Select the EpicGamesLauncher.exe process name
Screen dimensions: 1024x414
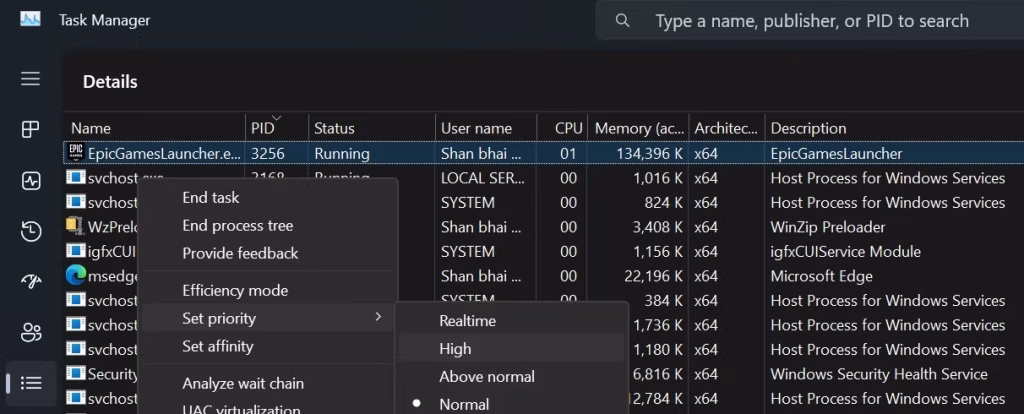click(x=164, y=154)
